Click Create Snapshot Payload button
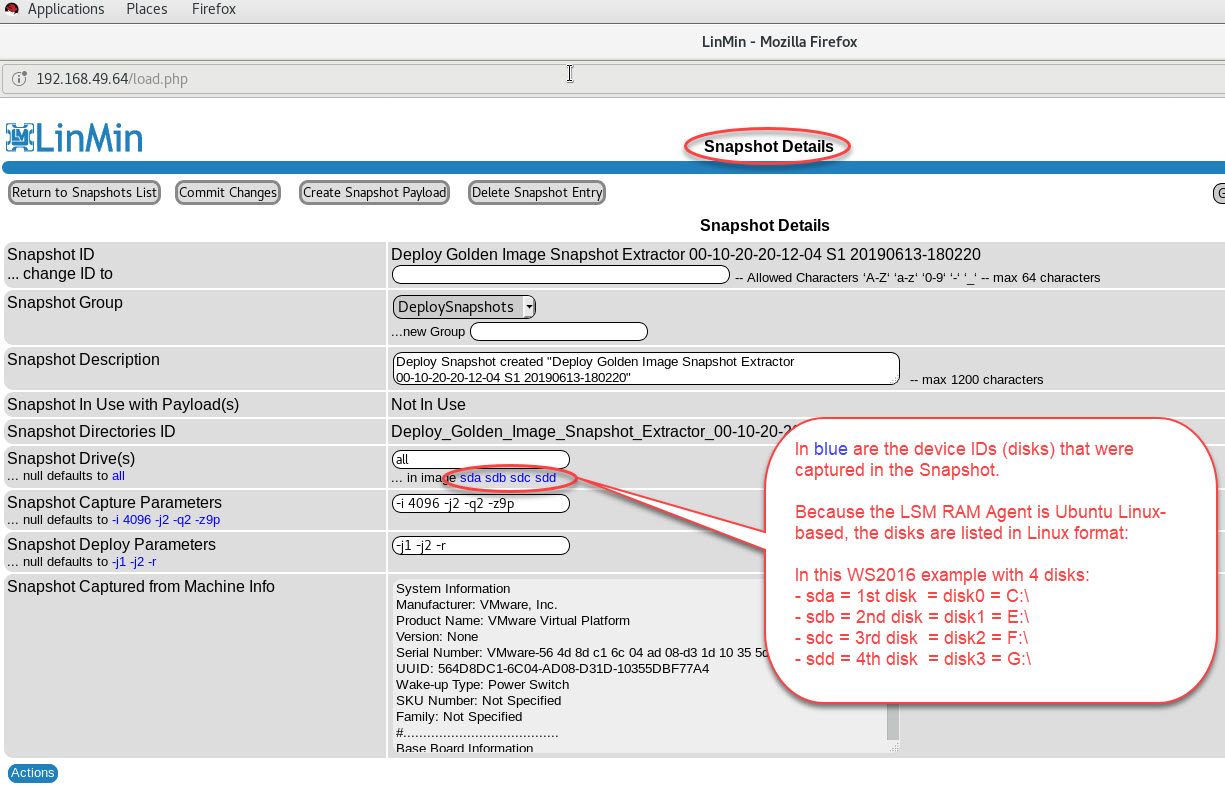The width and height of the screenshot is (1225, 787). pos(374,193)
